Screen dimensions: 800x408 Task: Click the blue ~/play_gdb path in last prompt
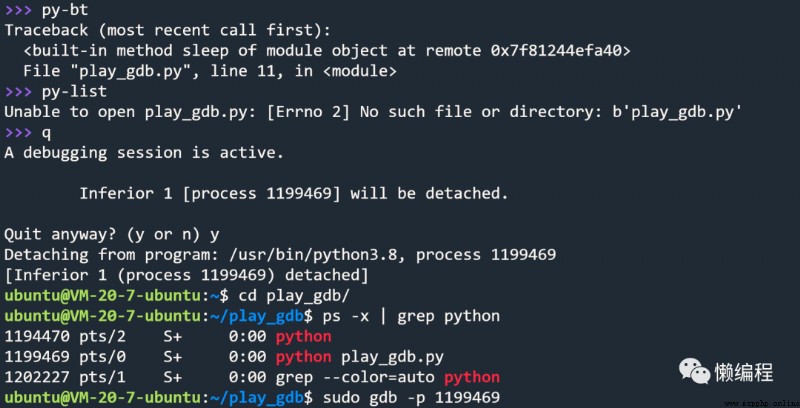tap(257, 397)
